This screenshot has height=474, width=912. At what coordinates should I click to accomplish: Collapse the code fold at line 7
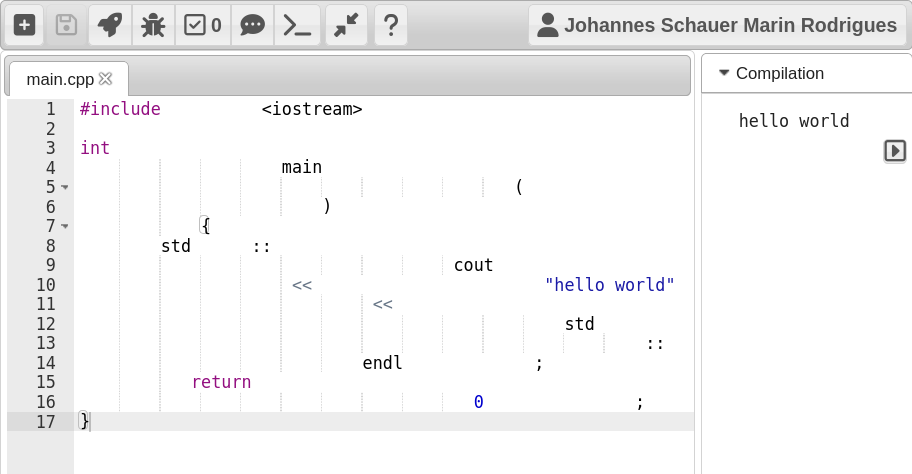[65, 226]
